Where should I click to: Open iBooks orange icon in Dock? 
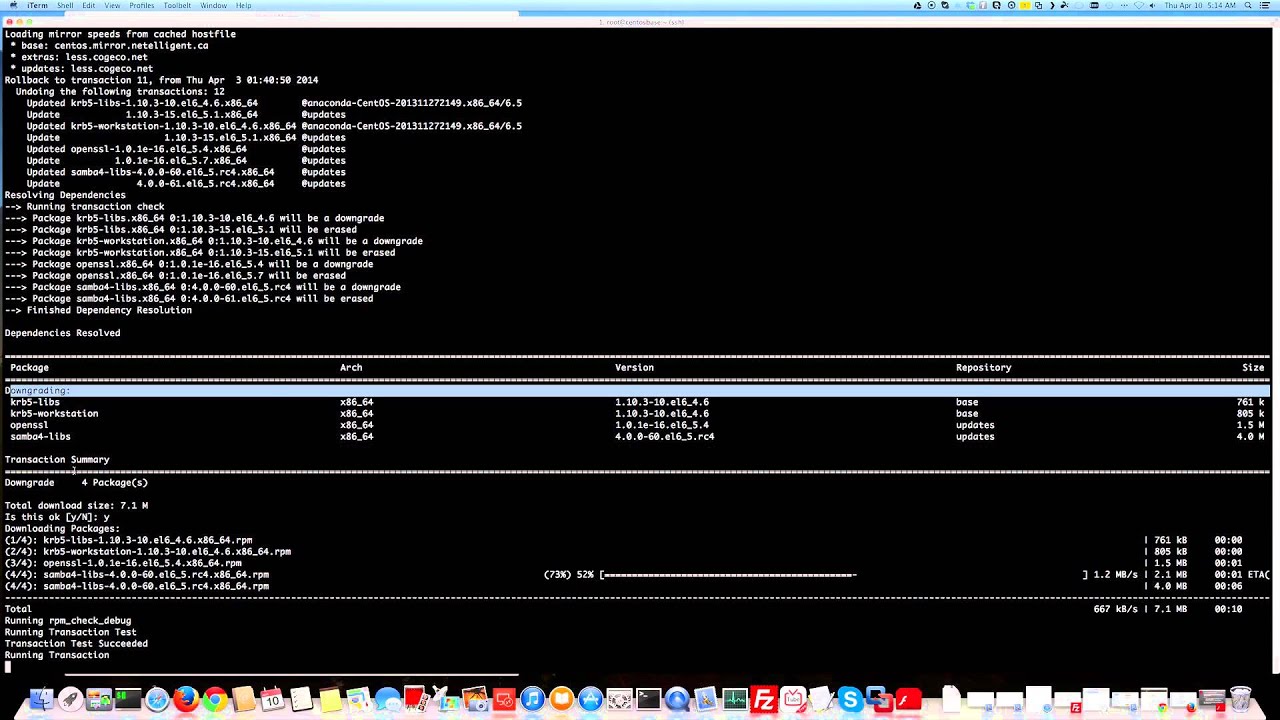(x=561, y=699)
